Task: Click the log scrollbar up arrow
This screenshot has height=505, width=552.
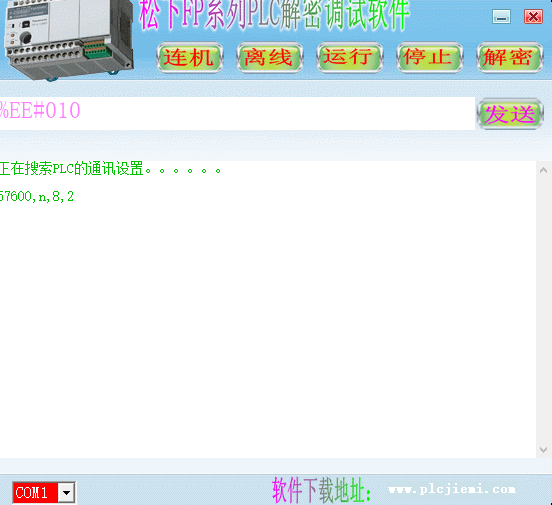Action: 544,170
